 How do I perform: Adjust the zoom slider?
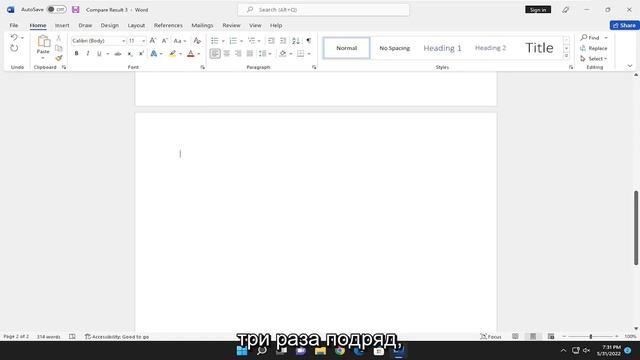[591, 336]
